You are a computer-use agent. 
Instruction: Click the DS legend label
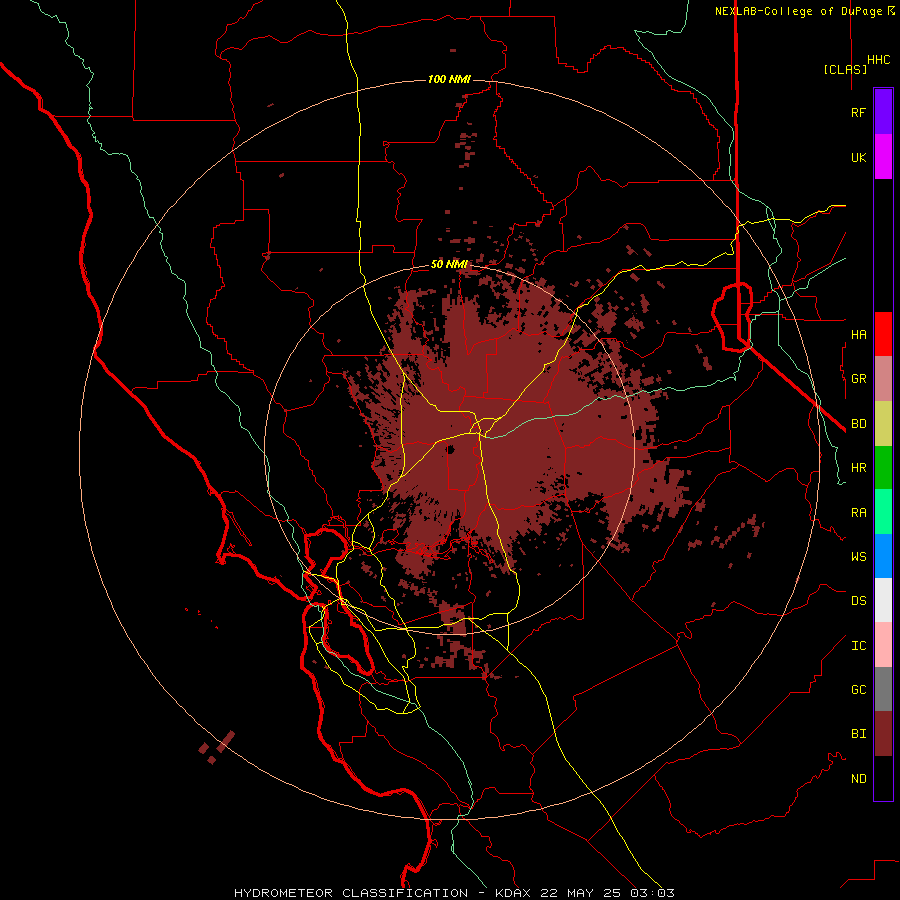click(858, 601)
